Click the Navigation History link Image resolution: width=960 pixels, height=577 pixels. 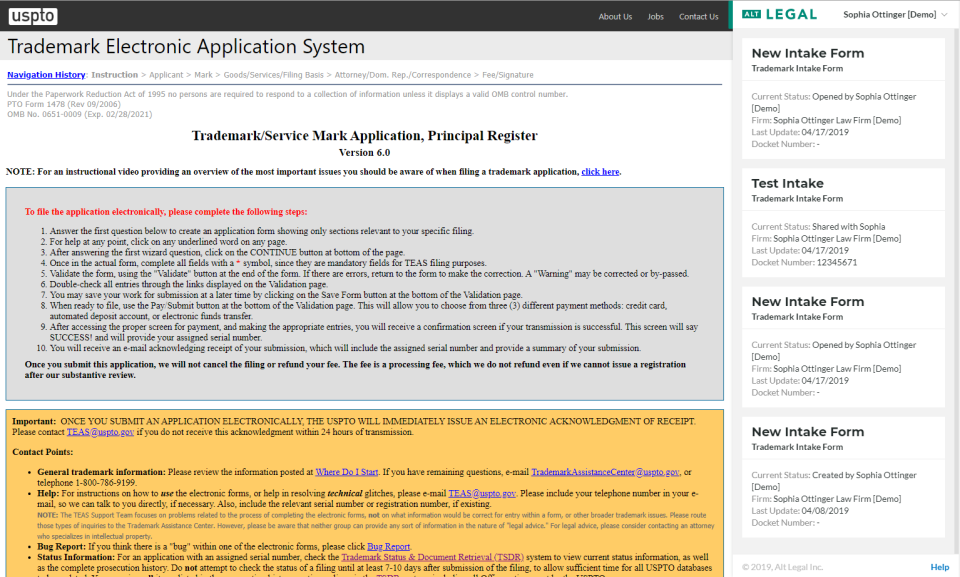(x=46, y=75)
